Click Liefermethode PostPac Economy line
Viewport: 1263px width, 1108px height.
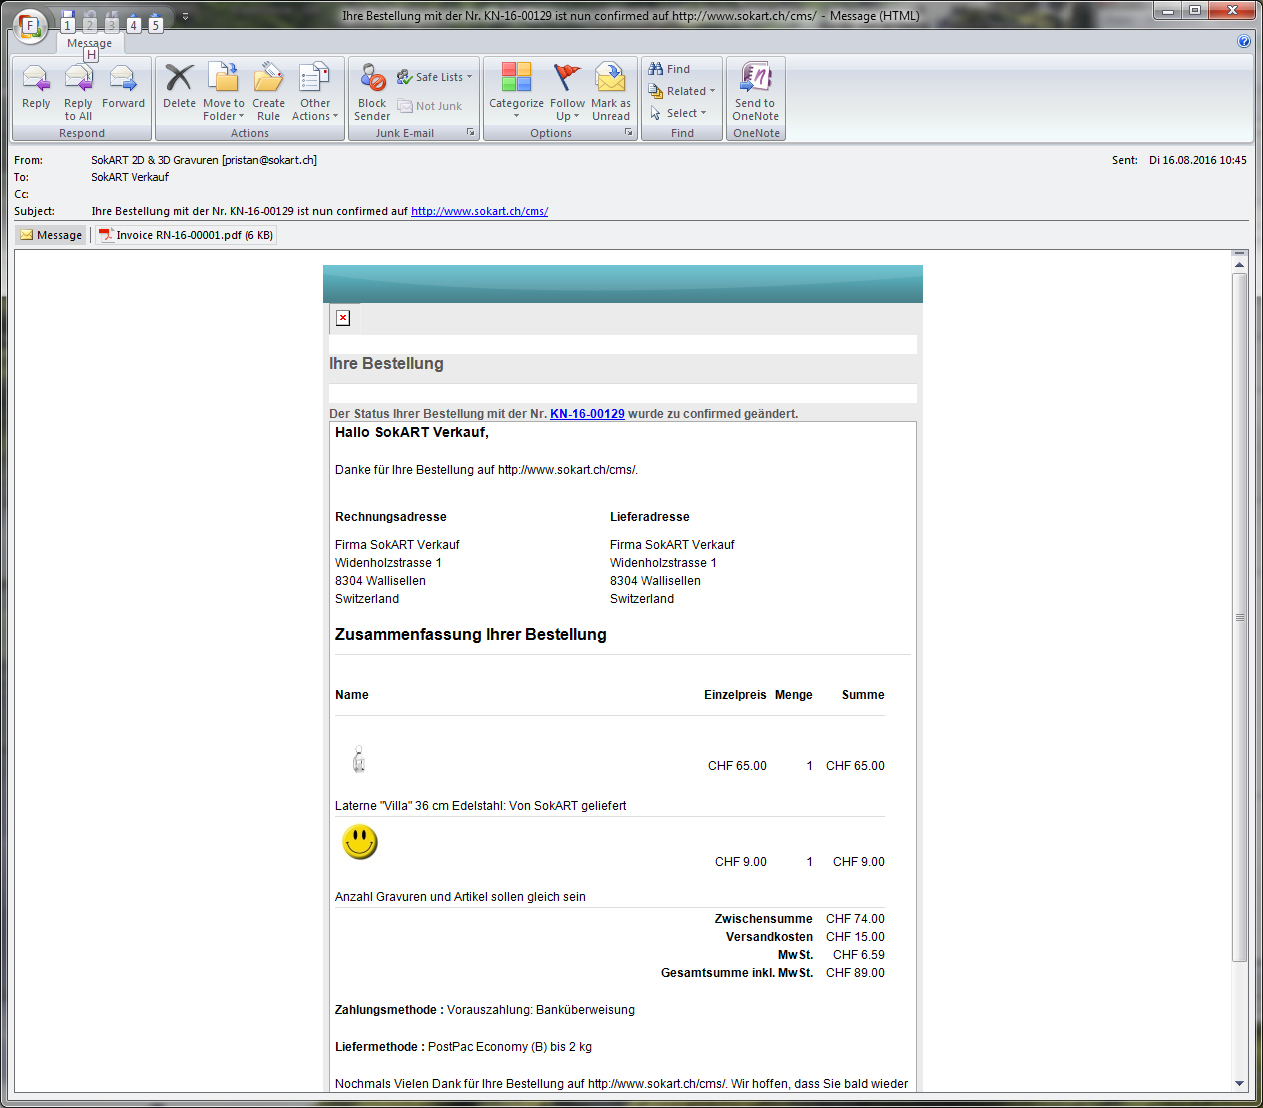(x=463, y=1047)
